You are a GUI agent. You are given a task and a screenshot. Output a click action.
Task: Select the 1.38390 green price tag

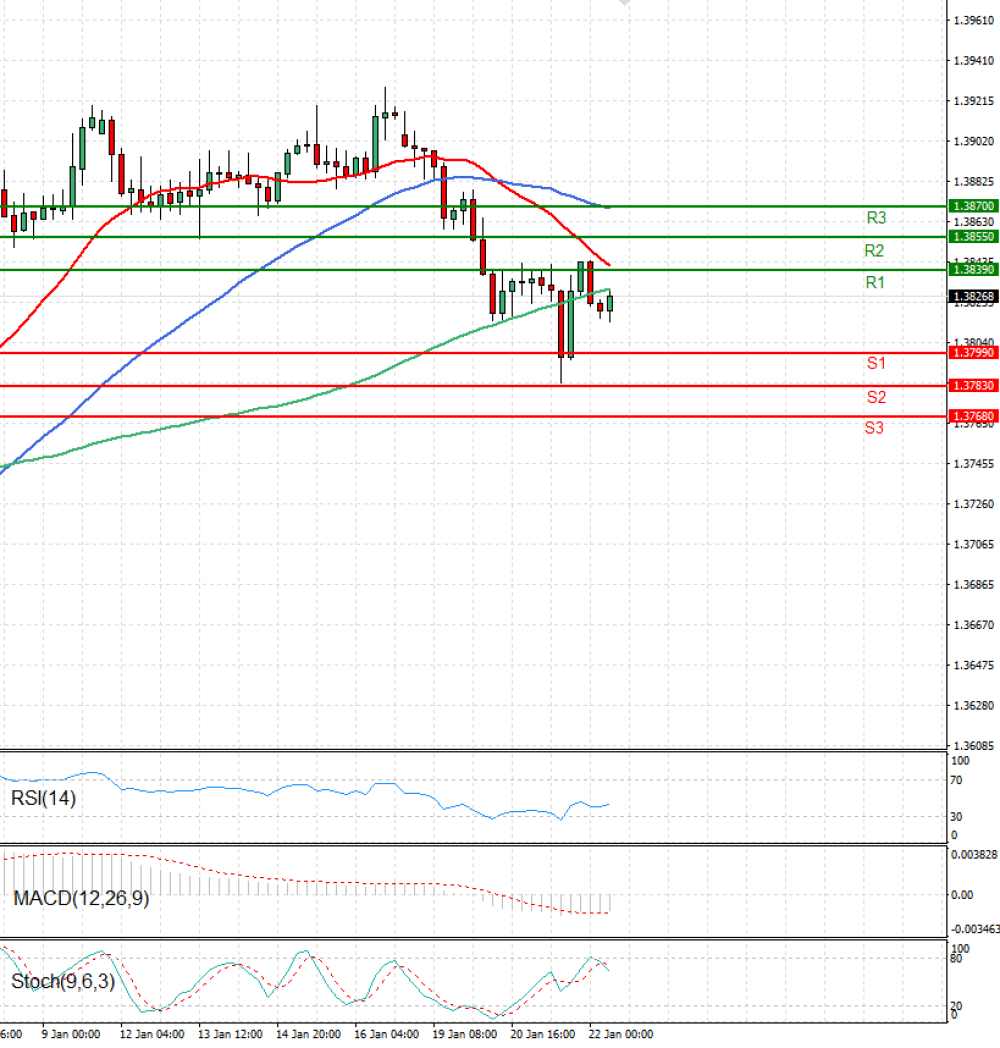tap(972, 270)
